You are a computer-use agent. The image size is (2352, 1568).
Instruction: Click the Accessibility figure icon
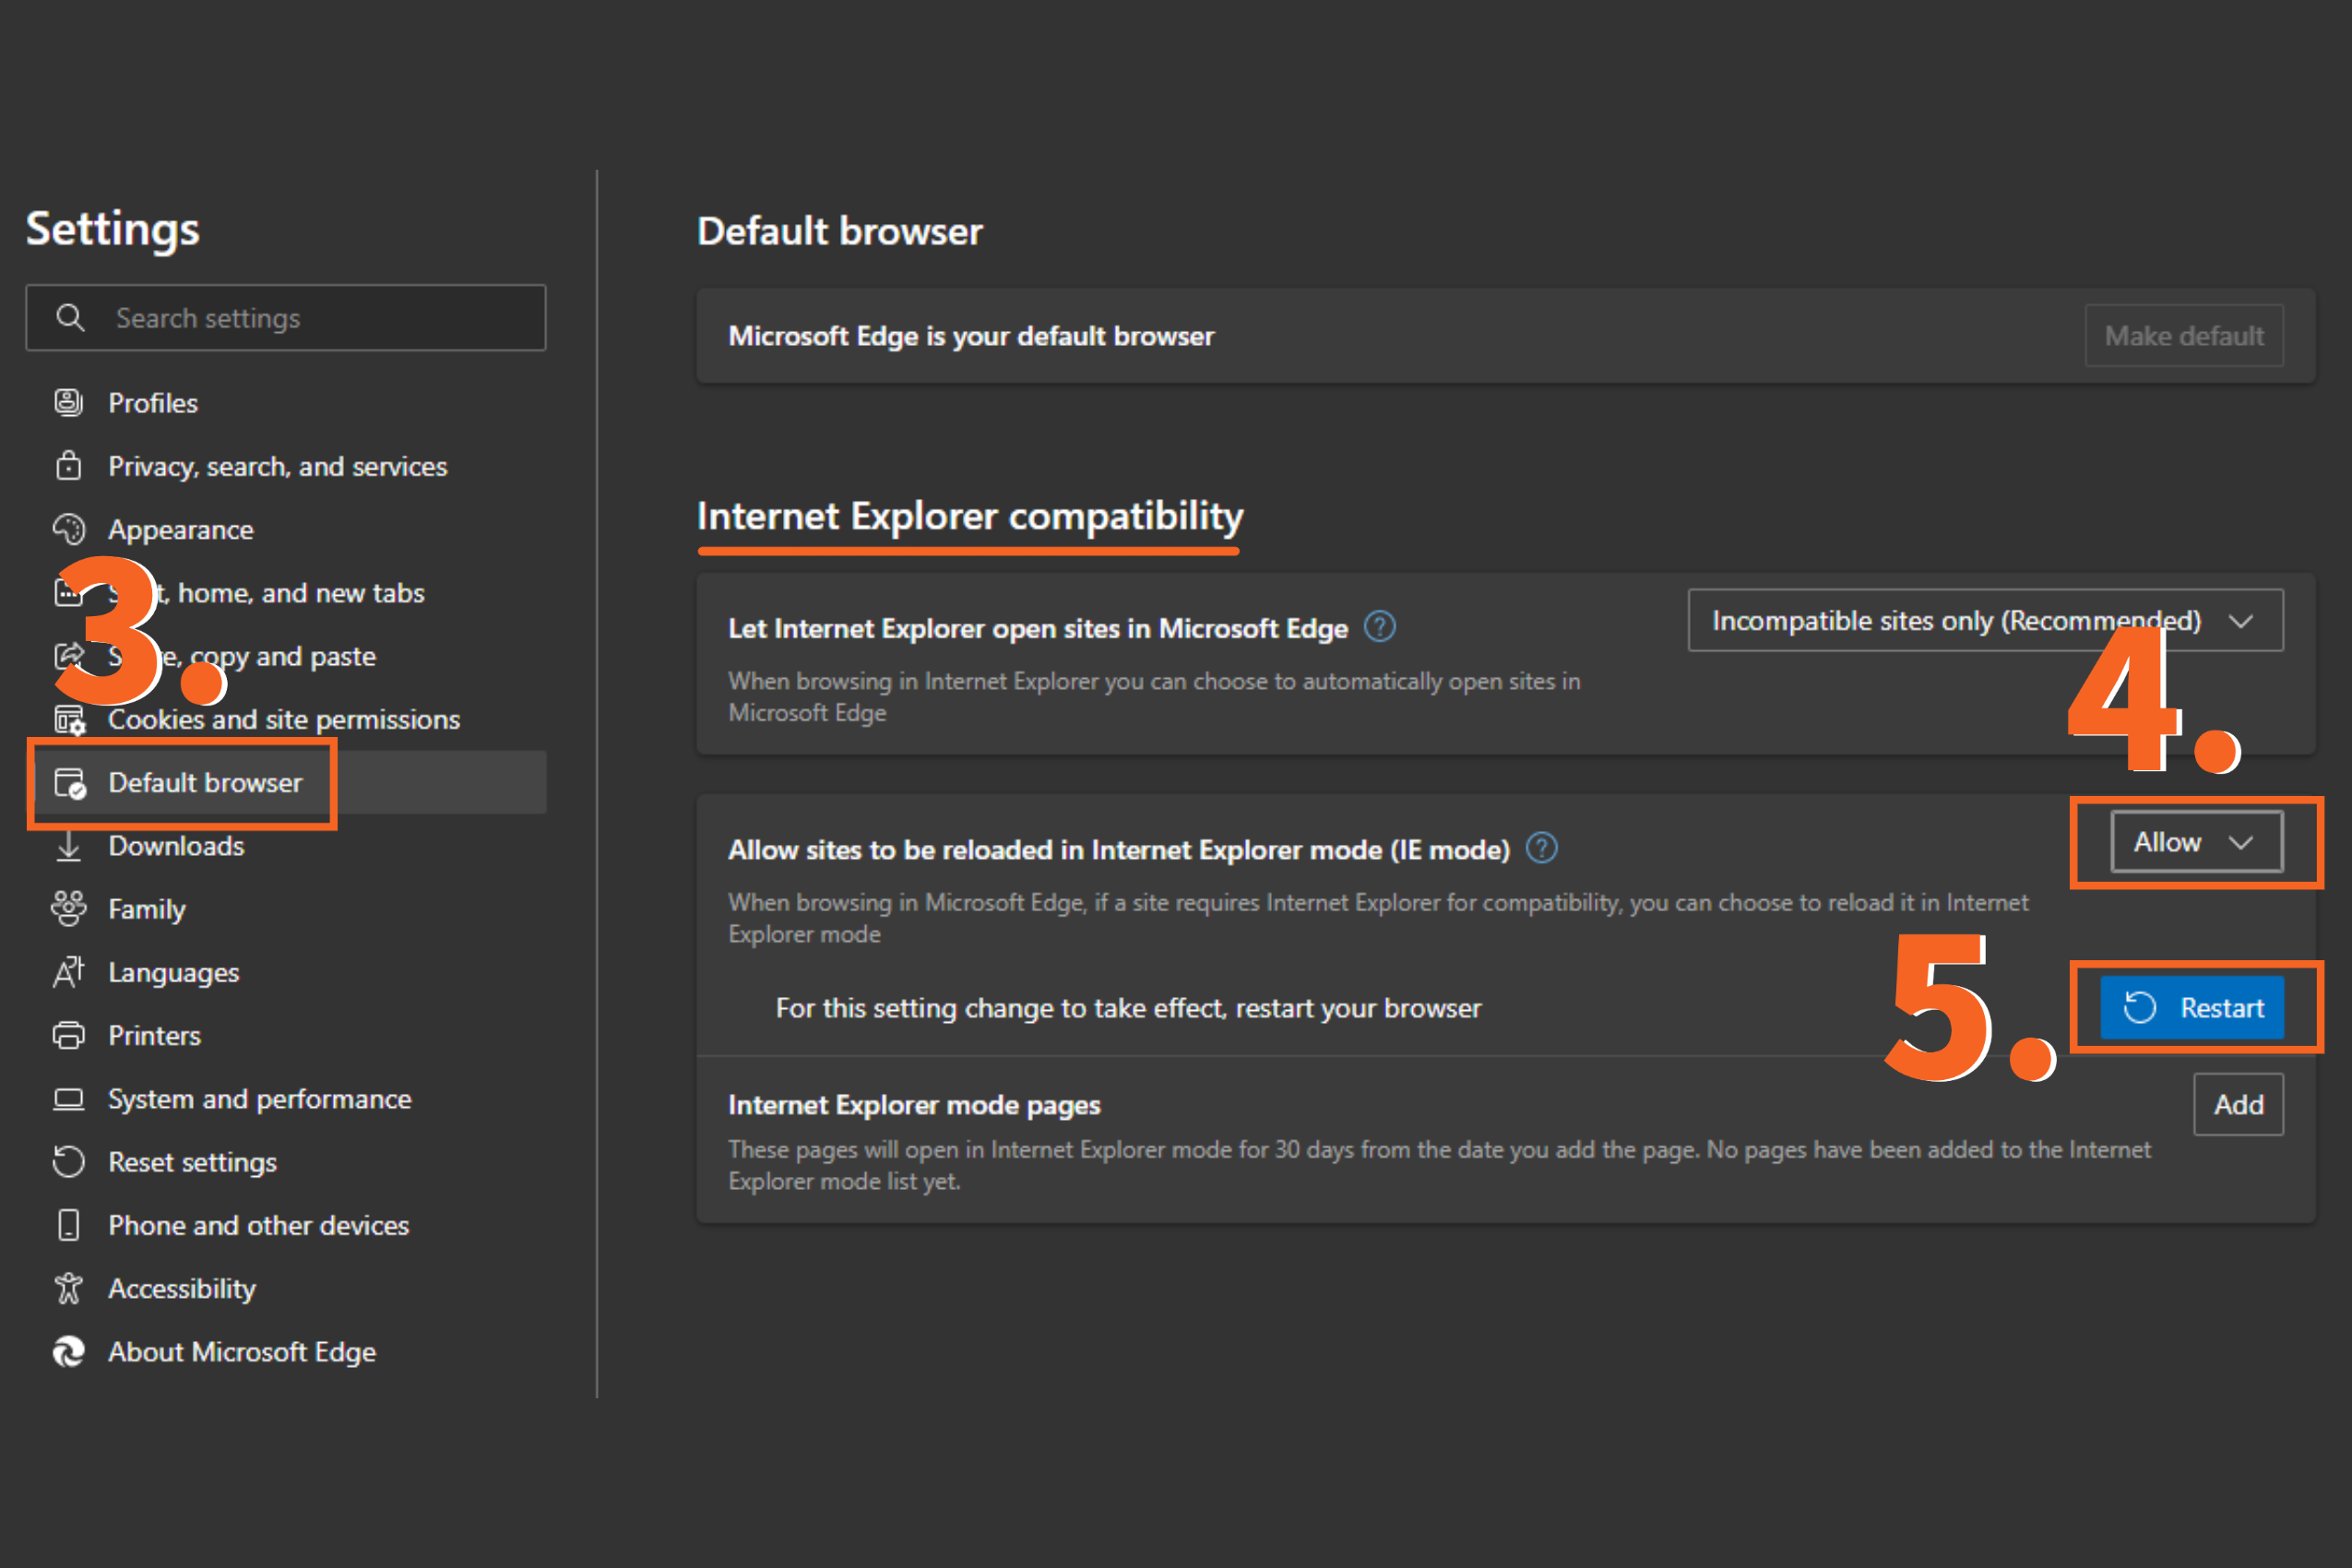(68, 1288)
